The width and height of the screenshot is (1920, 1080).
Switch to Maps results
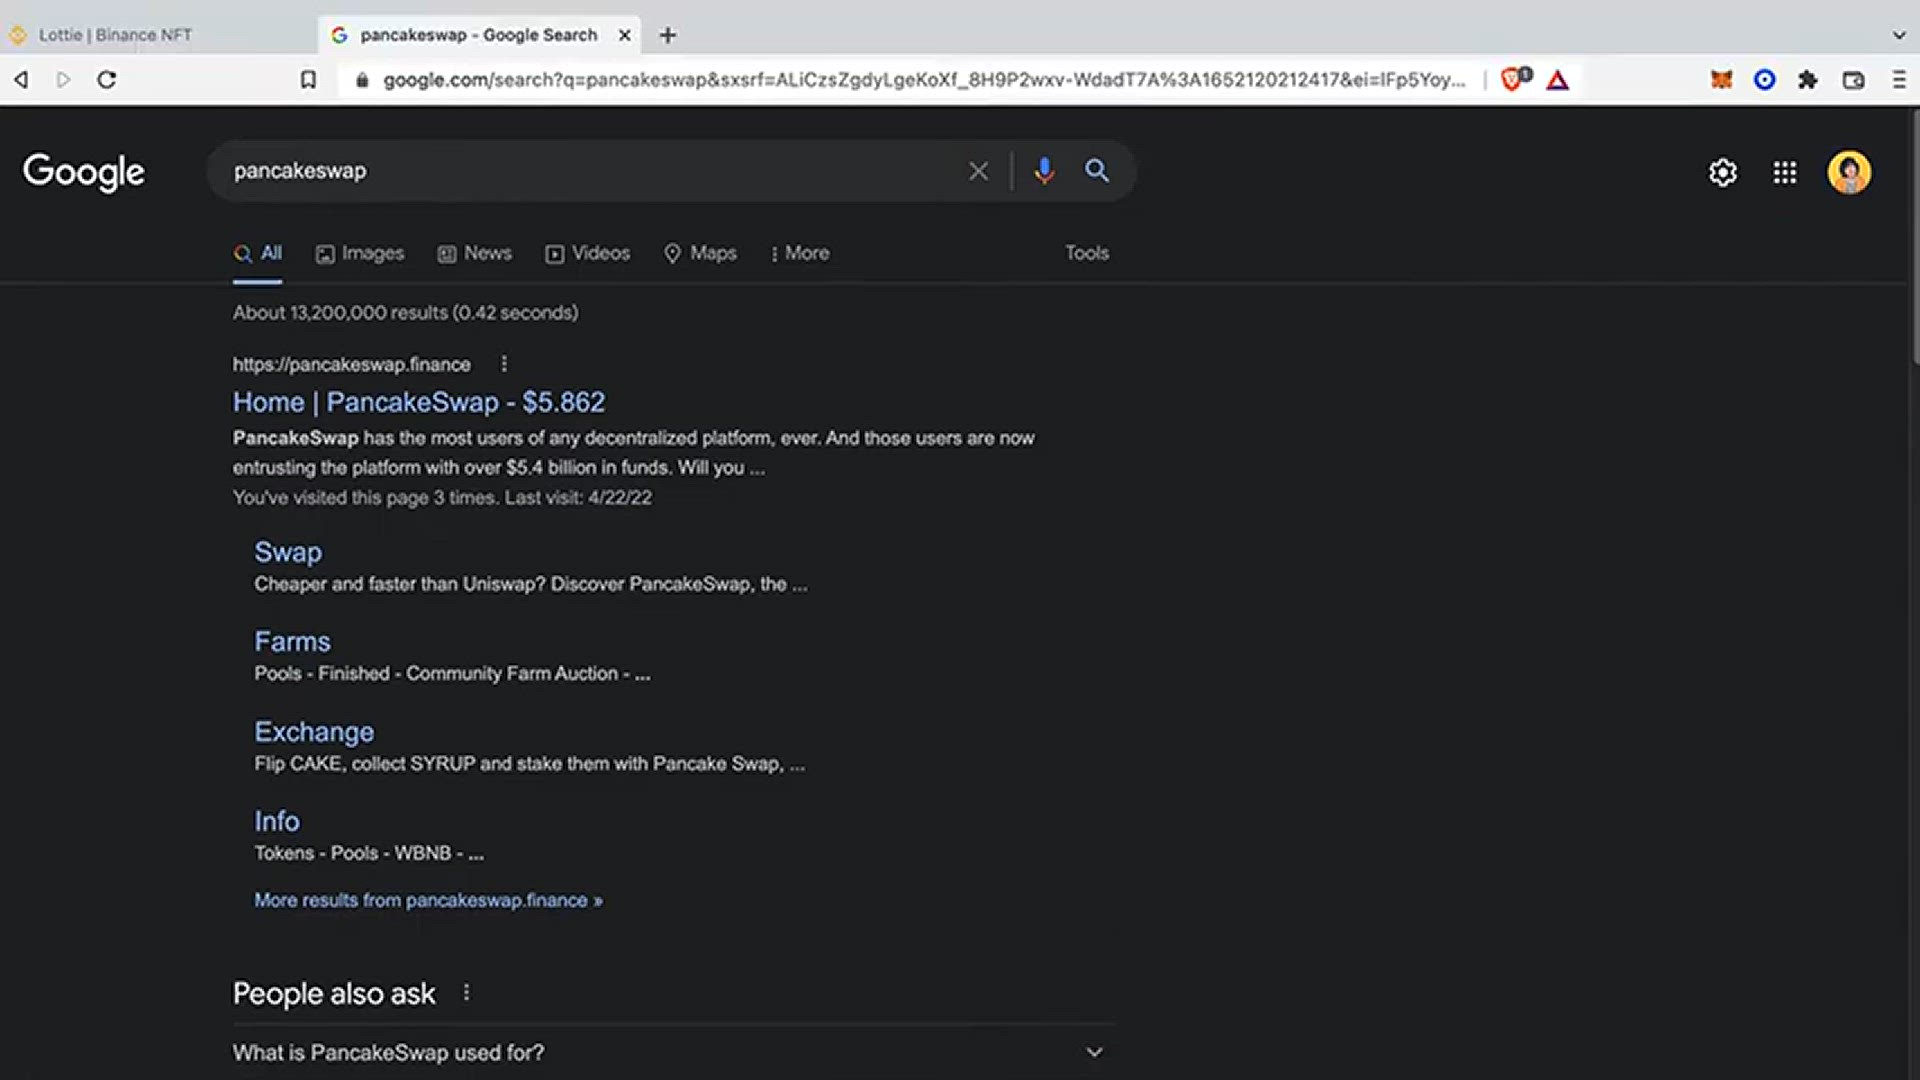[x=700, y=253]
